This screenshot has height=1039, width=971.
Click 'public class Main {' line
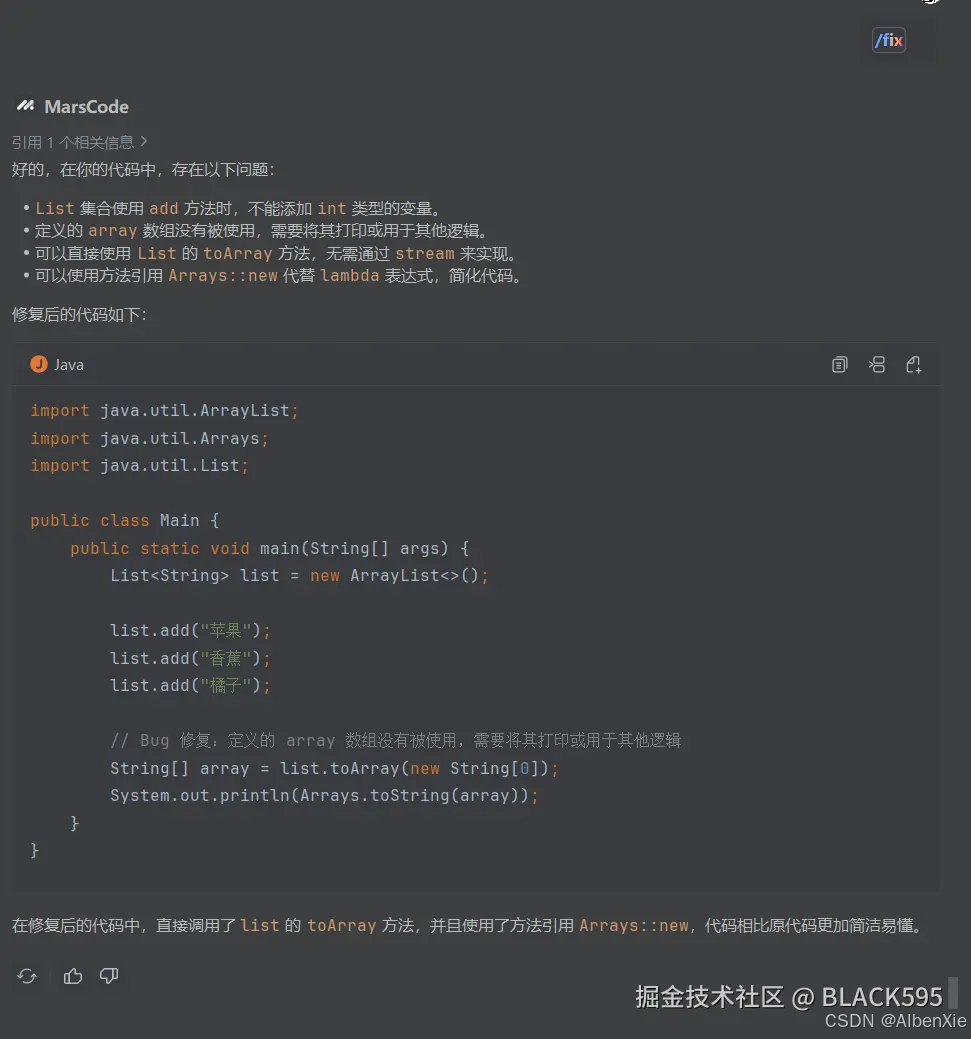click(125, 521)
